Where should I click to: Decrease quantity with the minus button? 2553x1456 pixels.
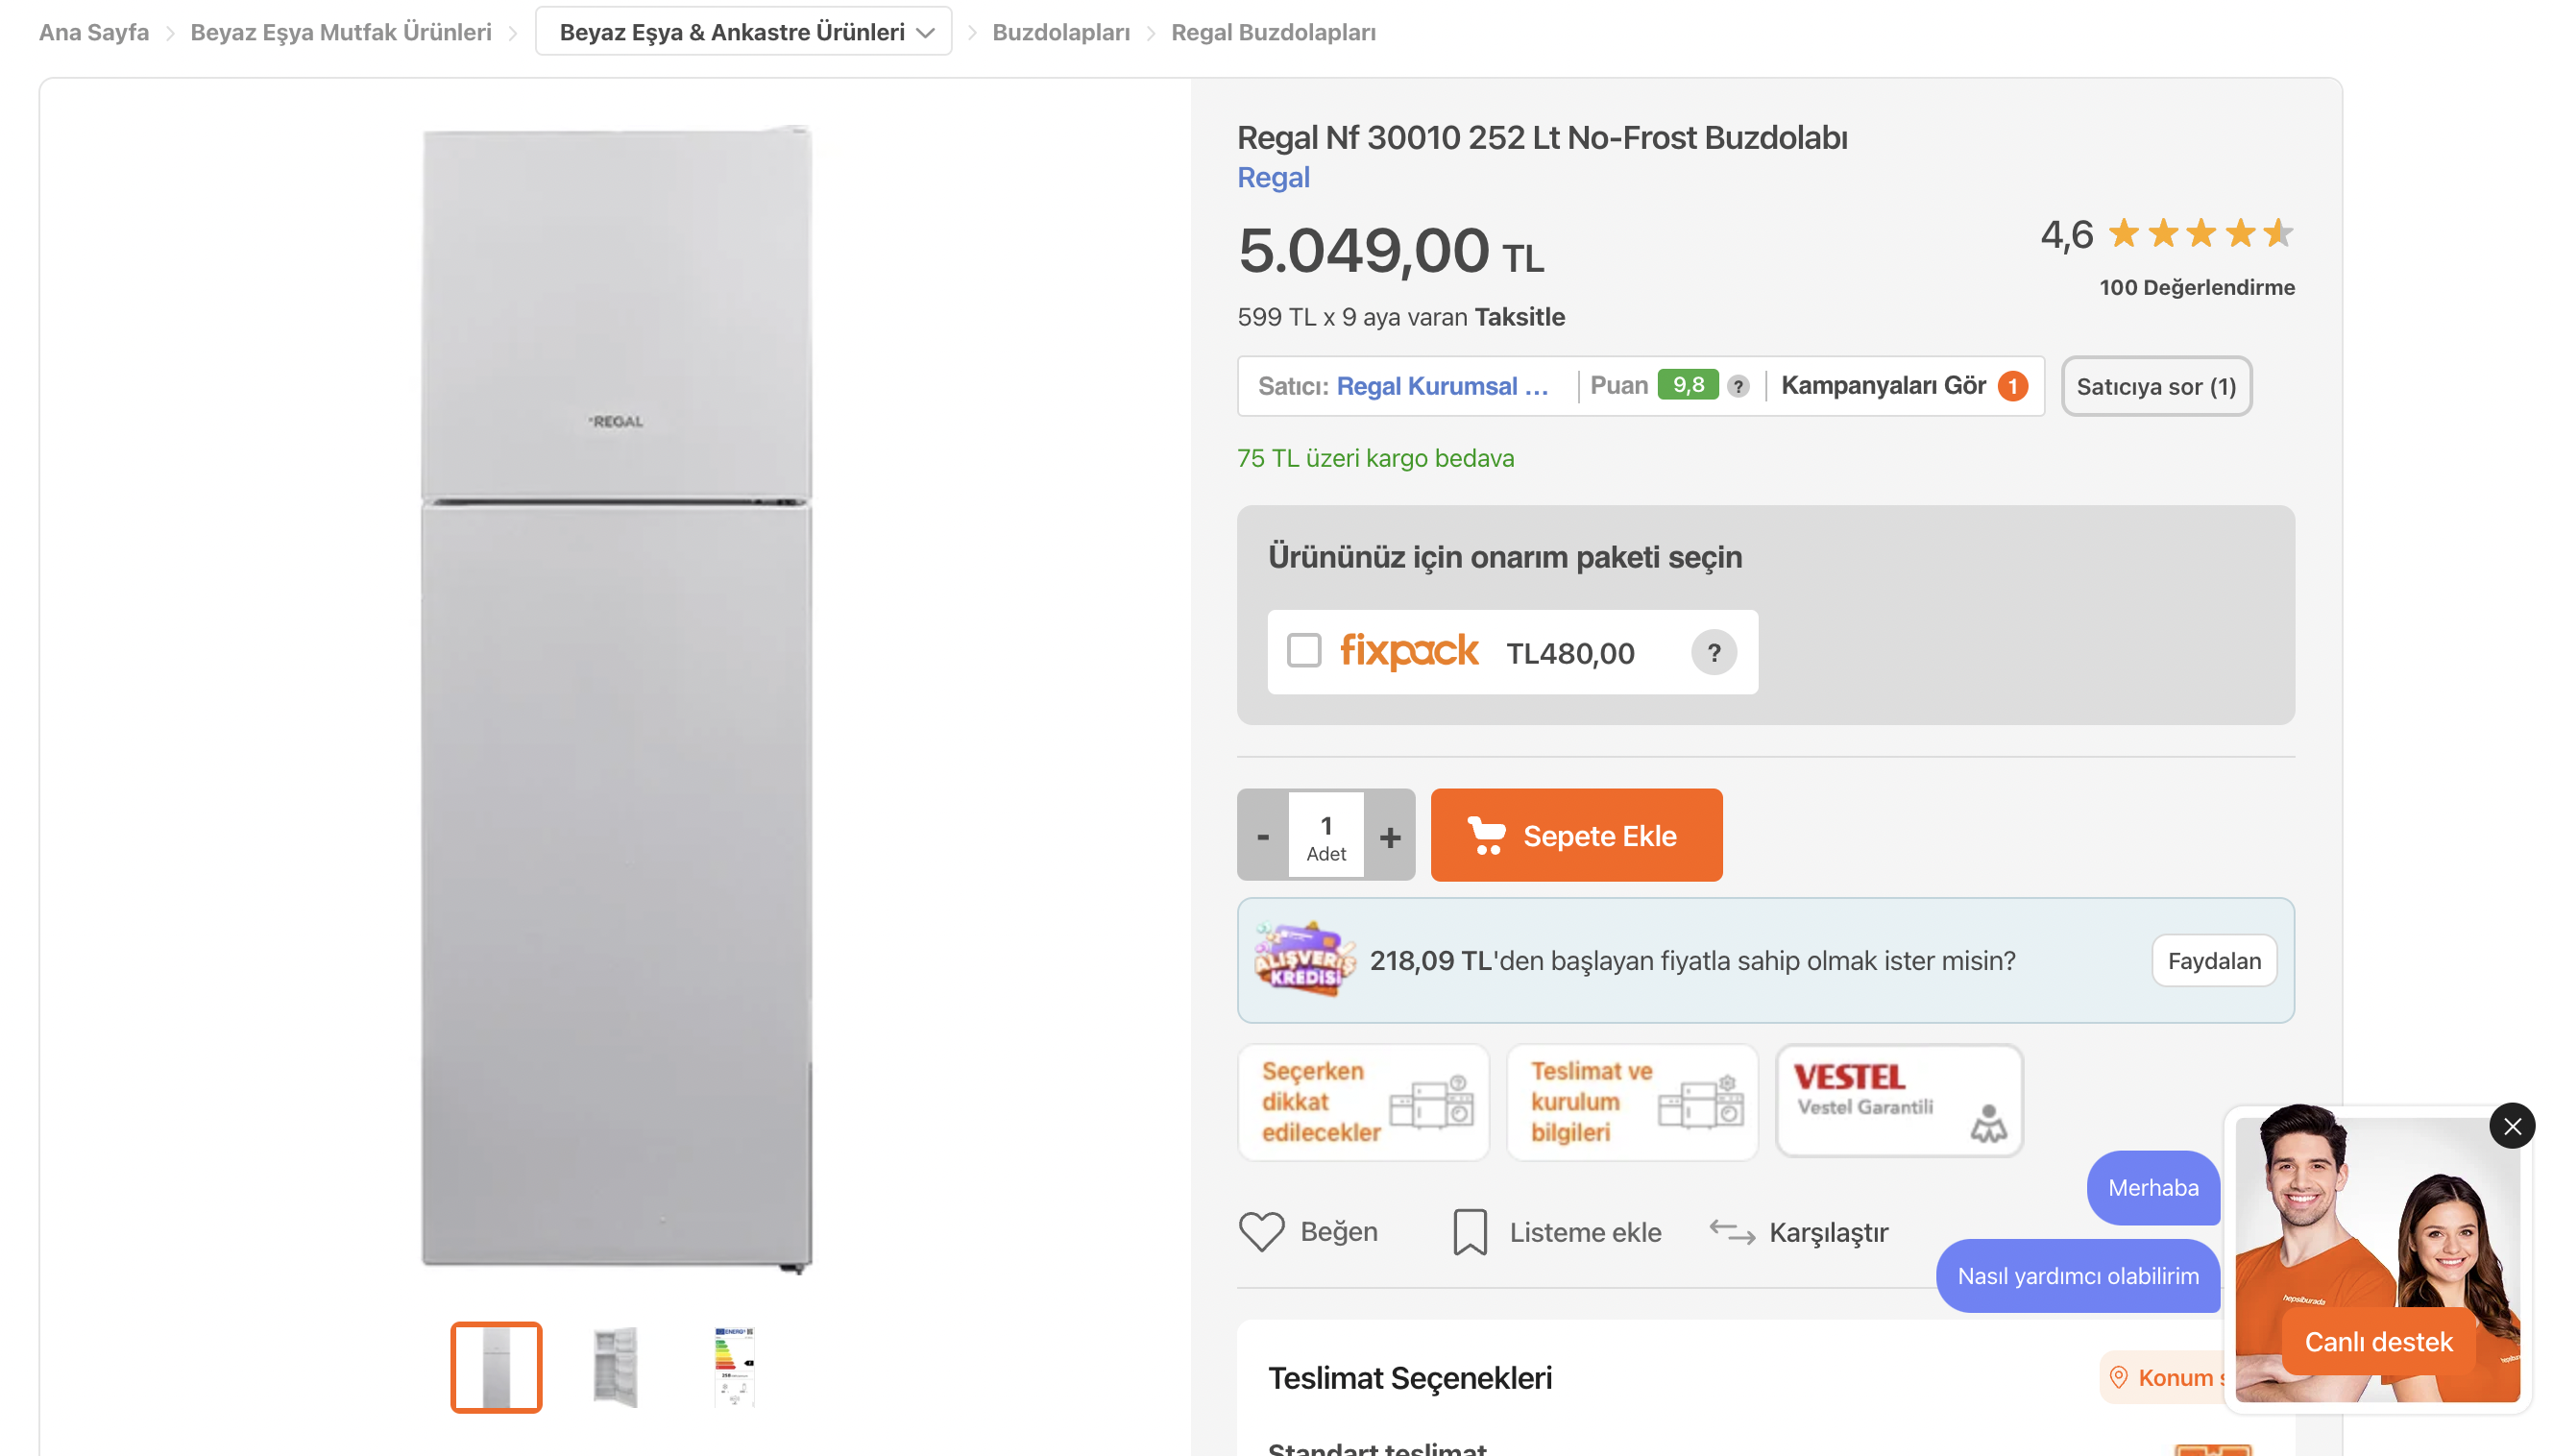coord(1262,836)
